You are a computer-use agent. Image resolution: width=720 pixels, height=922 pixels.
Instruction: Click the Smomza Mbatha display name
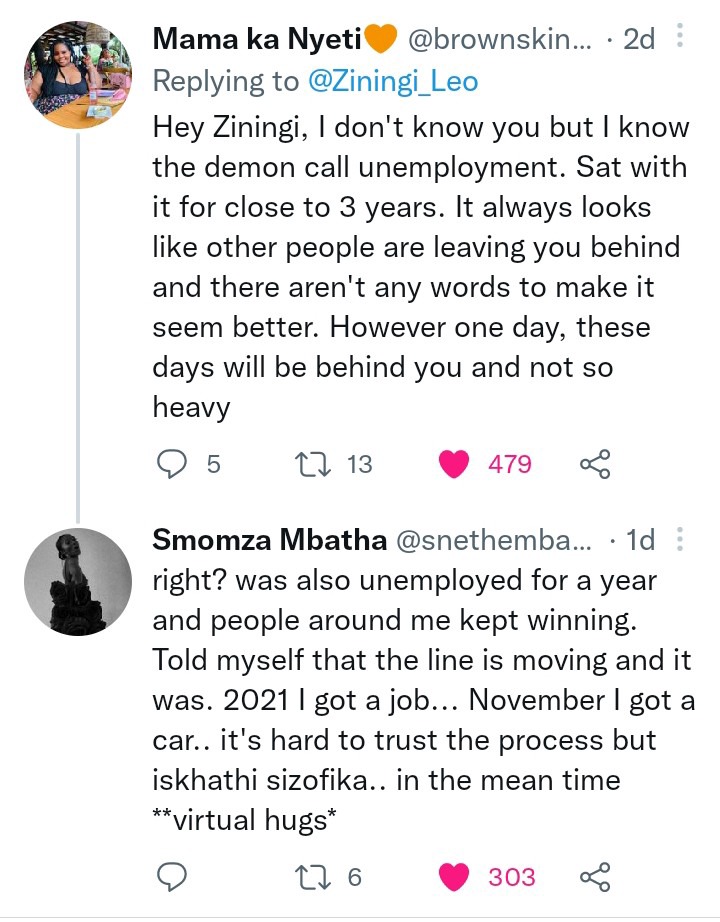269,540
